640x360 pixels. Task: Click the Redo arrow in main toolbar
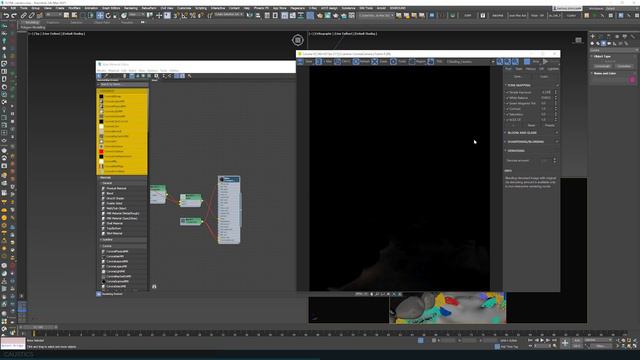(13, 16)
